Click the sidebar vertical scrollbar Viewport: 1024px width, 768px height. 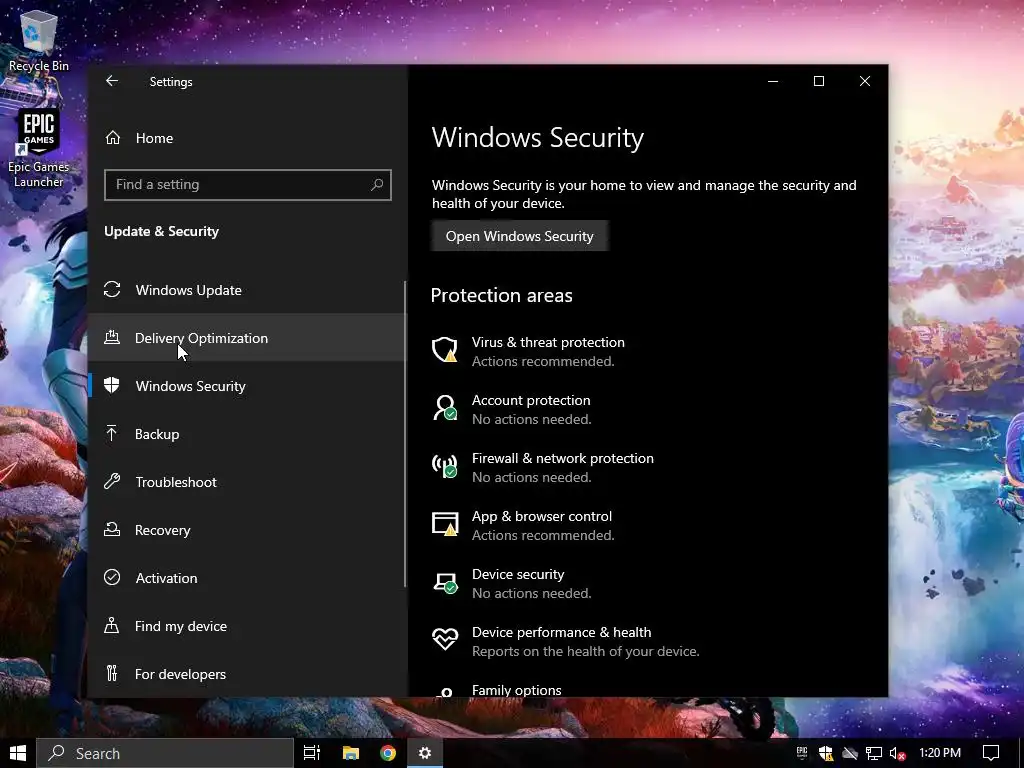405,434
